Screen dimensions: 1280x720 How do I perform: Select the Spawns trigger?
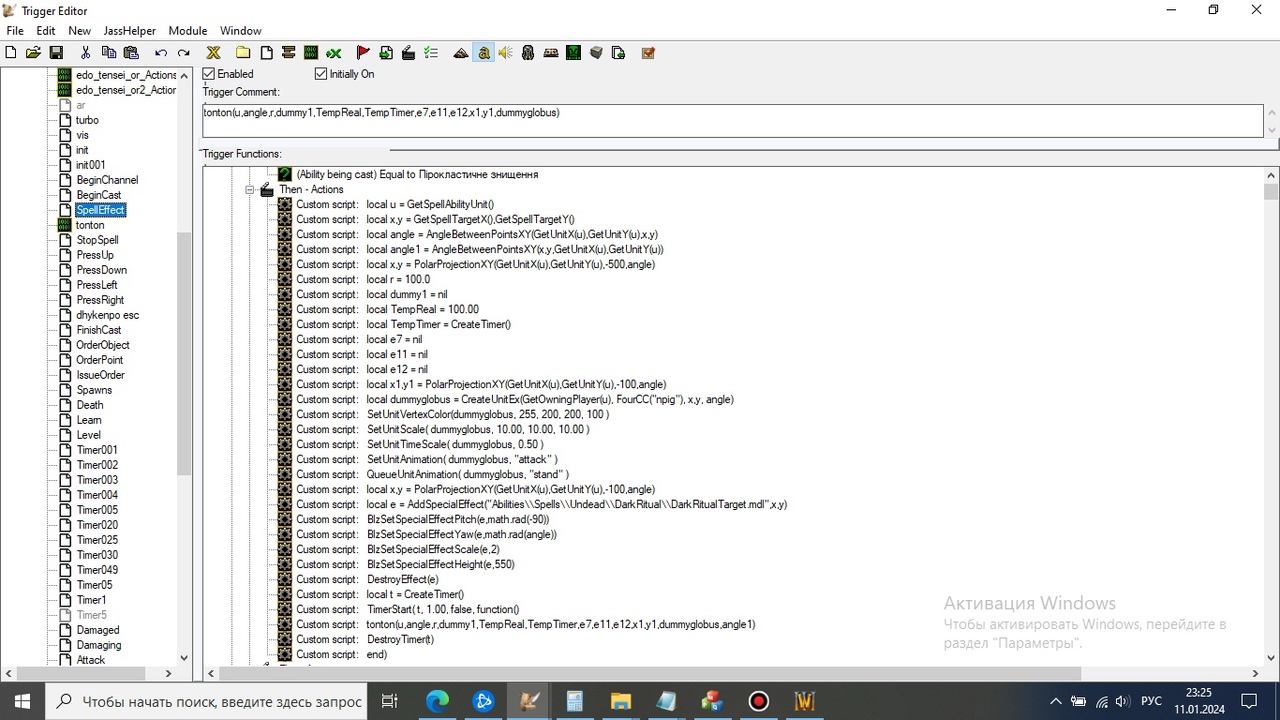pyautogui.click(x=94, y=390)
